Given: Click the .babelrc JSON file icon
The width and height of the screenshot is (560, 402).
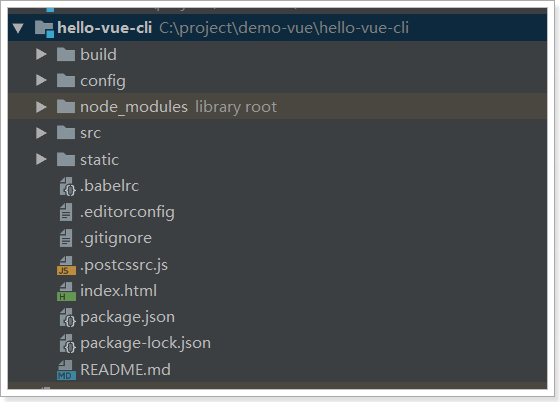Looking at the screenshot, I should point(67,187).
